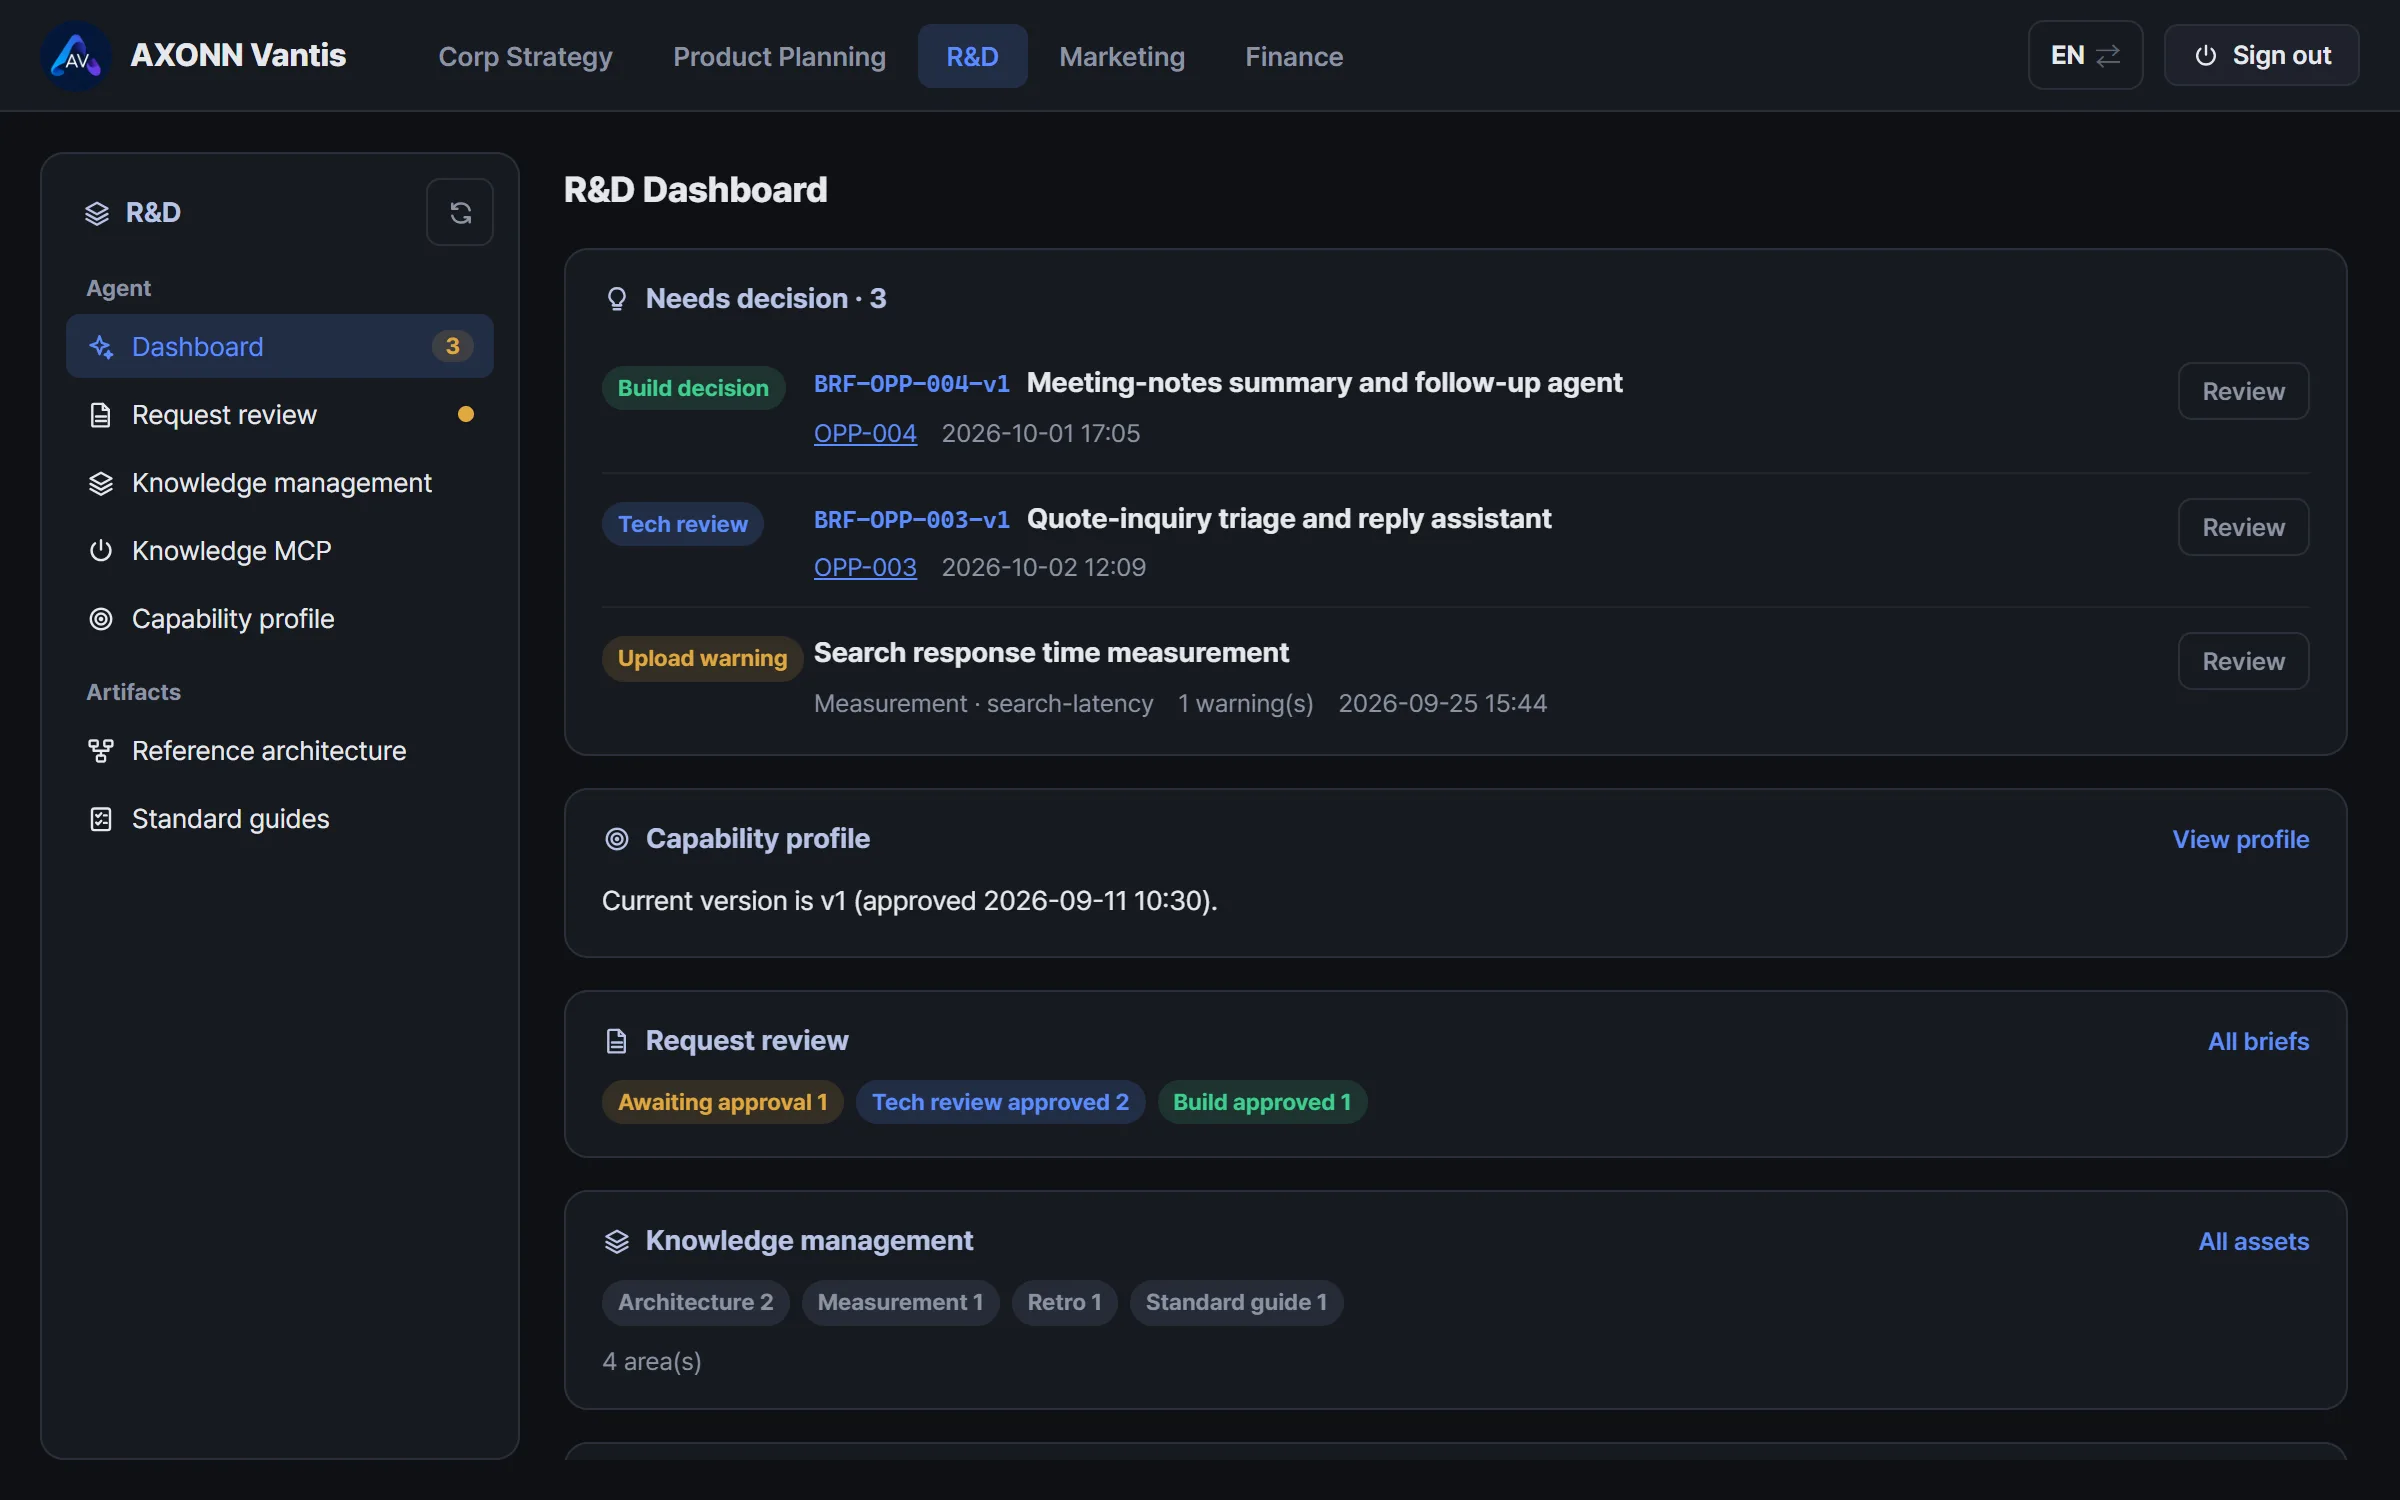Click the Reference architecture diagram icon

(x=101, y=751)
